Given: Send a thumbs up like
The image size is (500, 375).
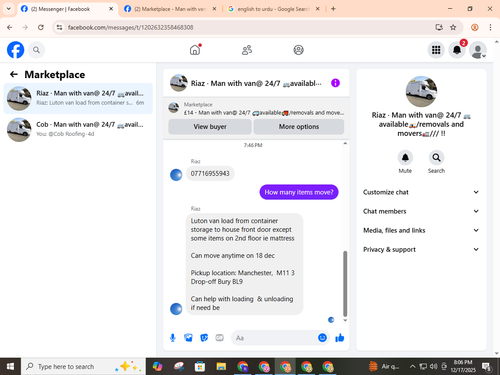Looking at the screenshot, I should pyautogui.click(x=340, y=338).
